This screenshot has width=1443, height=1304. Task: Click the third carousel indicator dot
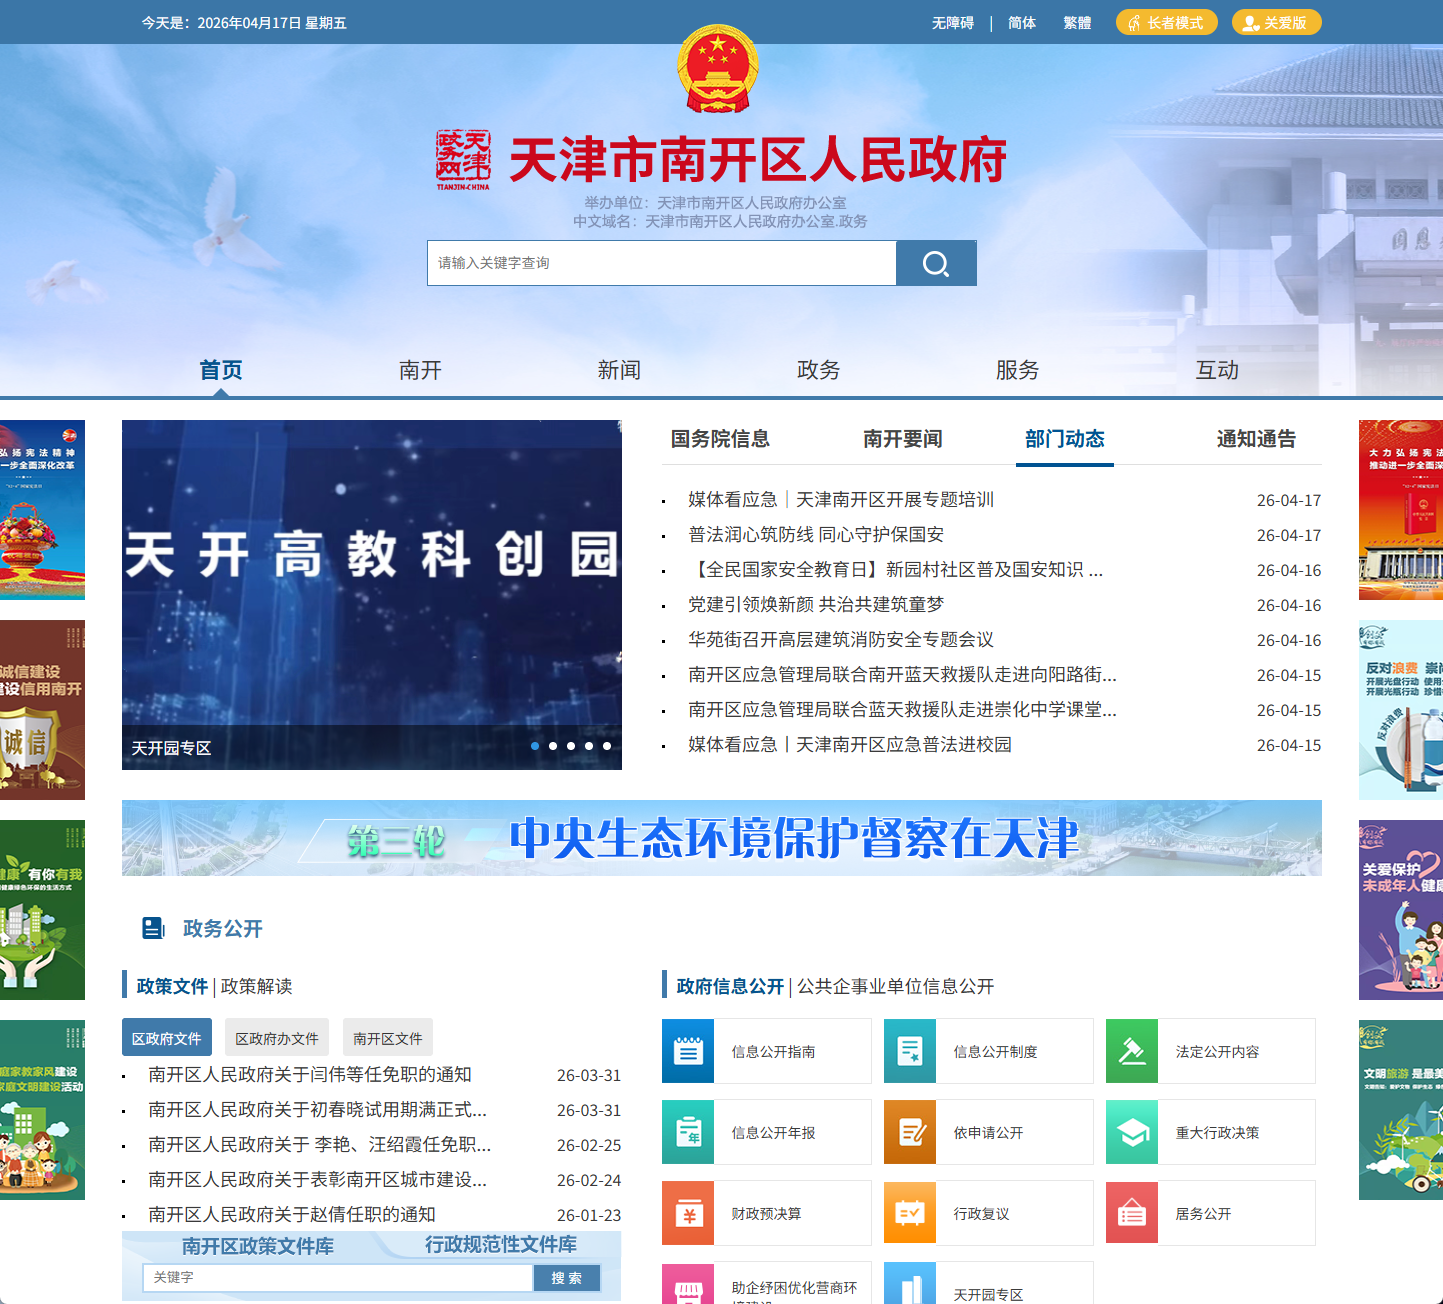570,745
